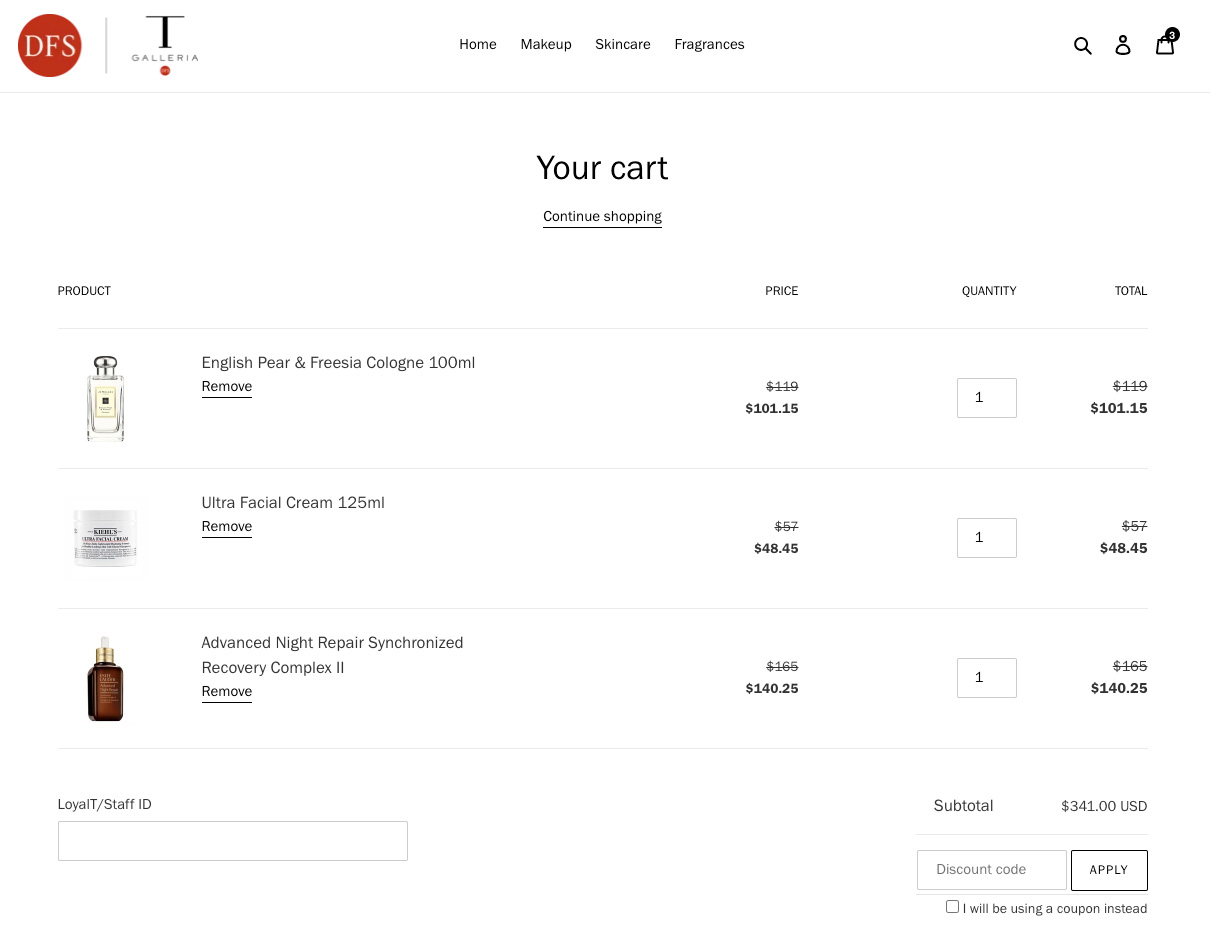Click the $341.00 USD subtotal value
The image size is (1210, 930).
click(1104, 806)
